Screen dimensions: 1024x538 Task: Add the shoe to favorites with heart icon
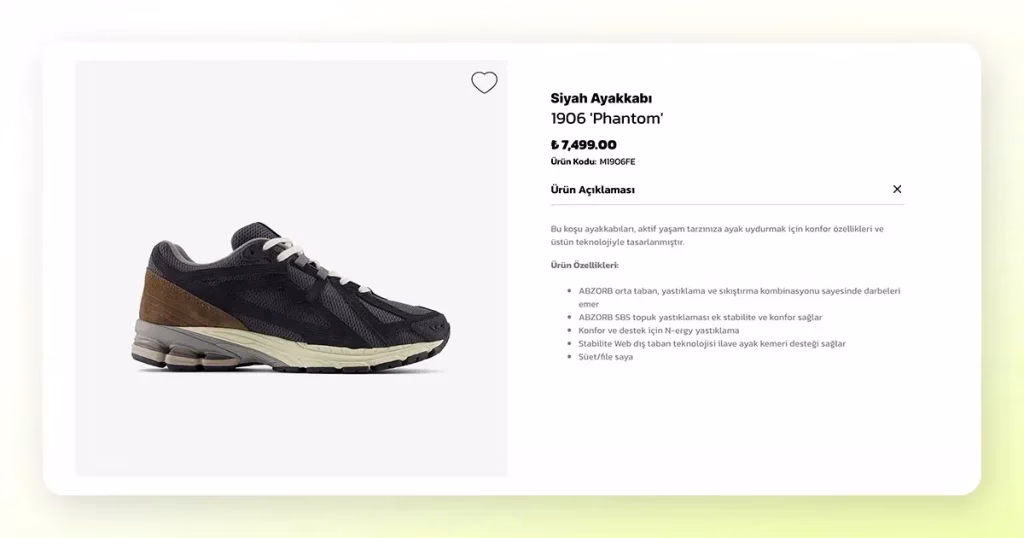pyautogui.click(x=484, y=82)
